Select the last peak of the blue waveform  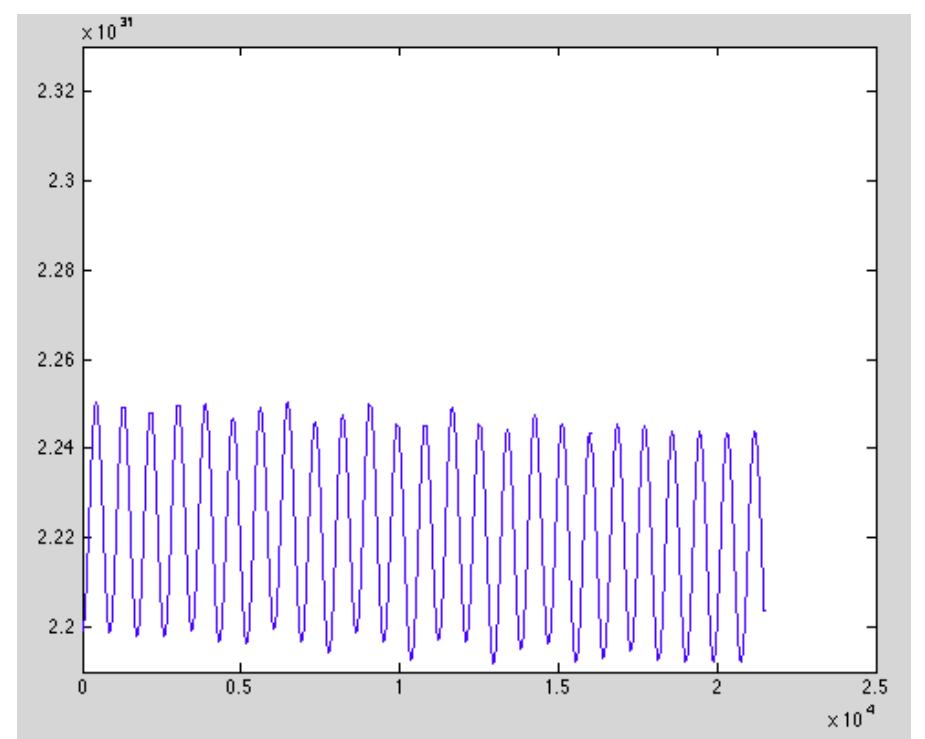tap(755, 432)
